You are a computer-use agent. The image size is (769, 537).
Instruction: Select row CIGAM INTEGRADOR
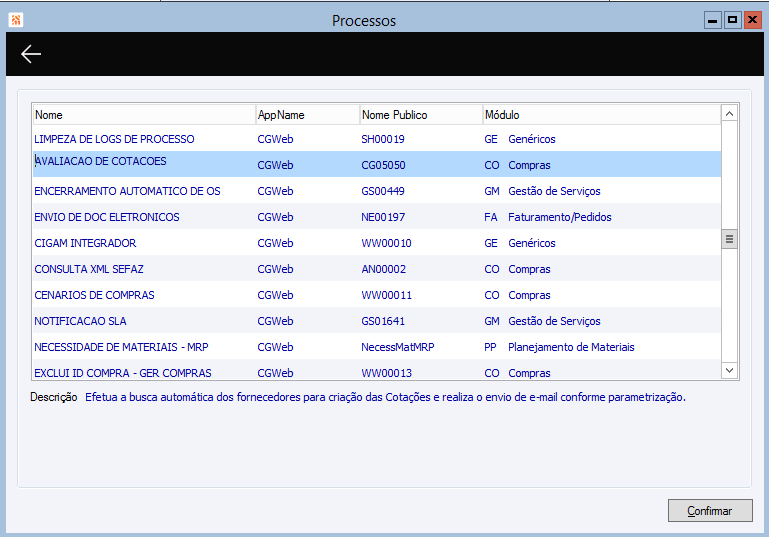(377, 243)
